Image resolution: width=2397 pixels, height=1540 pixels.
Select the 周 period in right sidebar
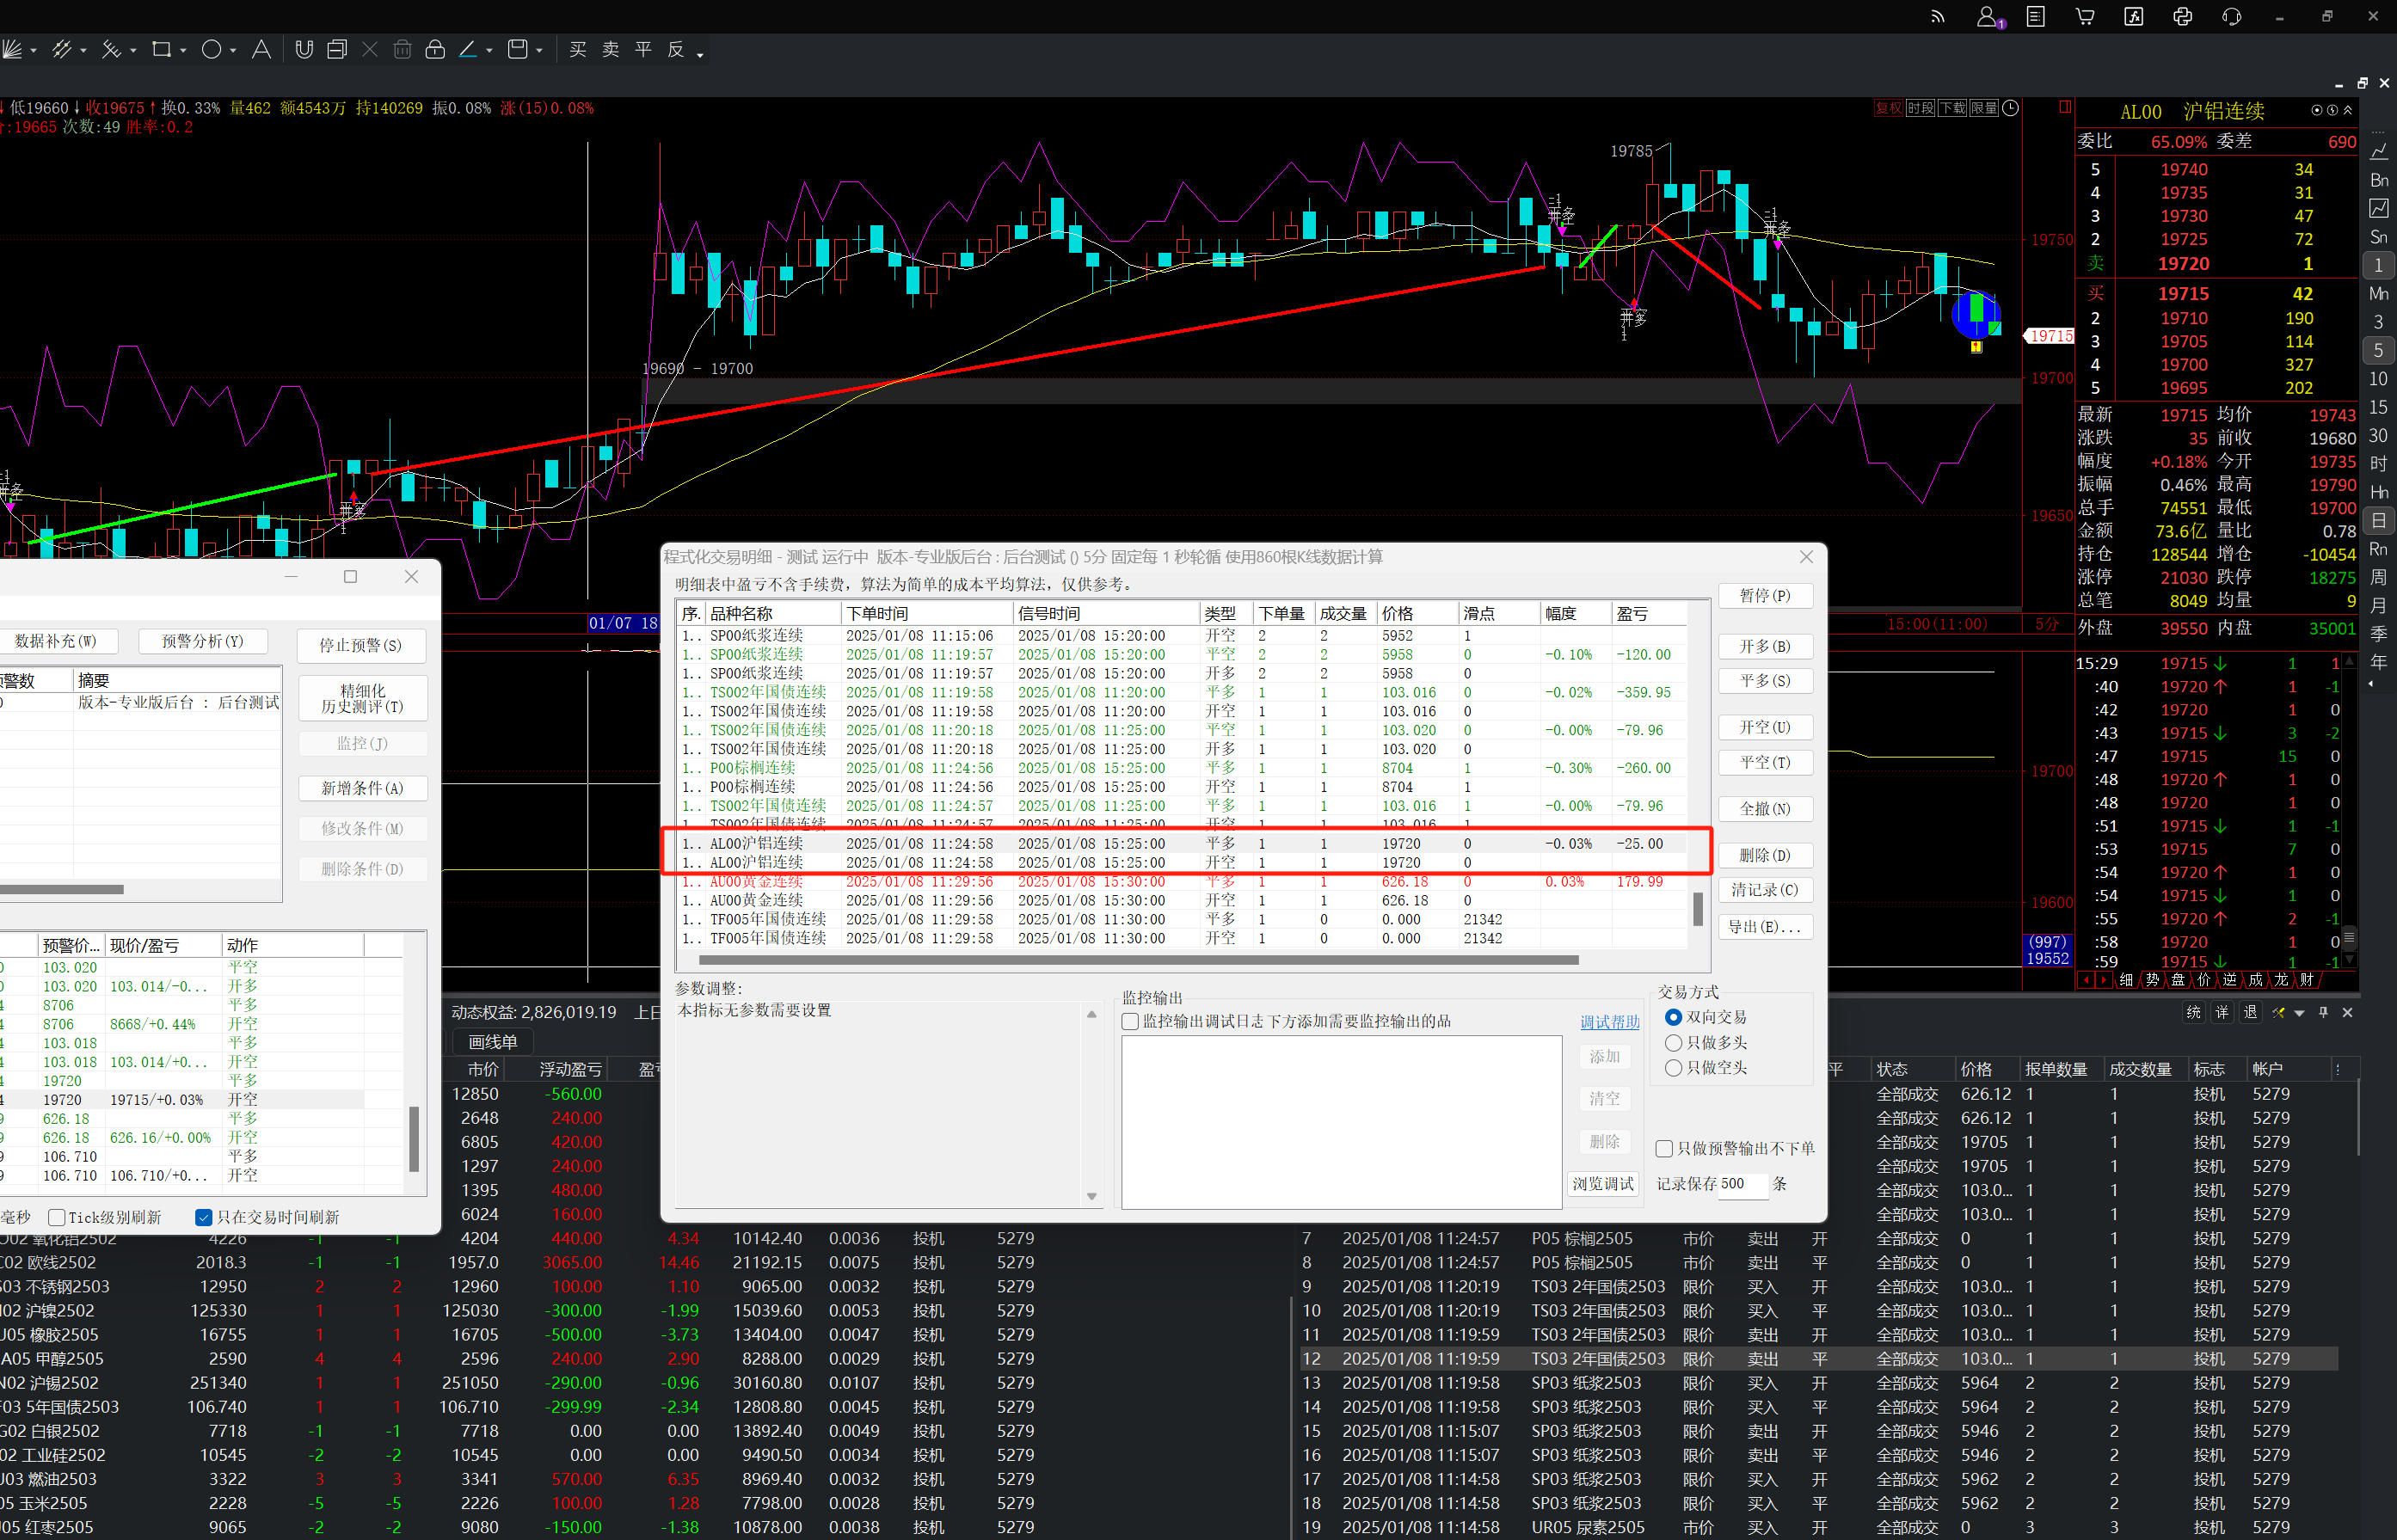click(2379, 577)
